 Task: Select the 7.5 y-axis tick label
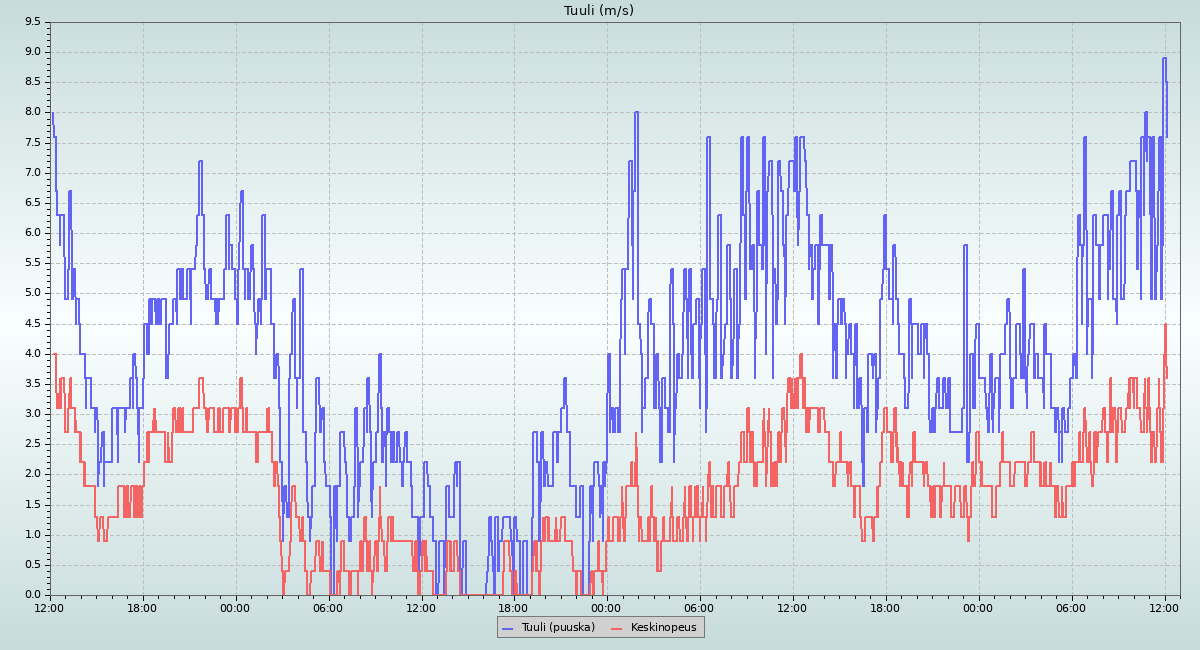(32, 142)
